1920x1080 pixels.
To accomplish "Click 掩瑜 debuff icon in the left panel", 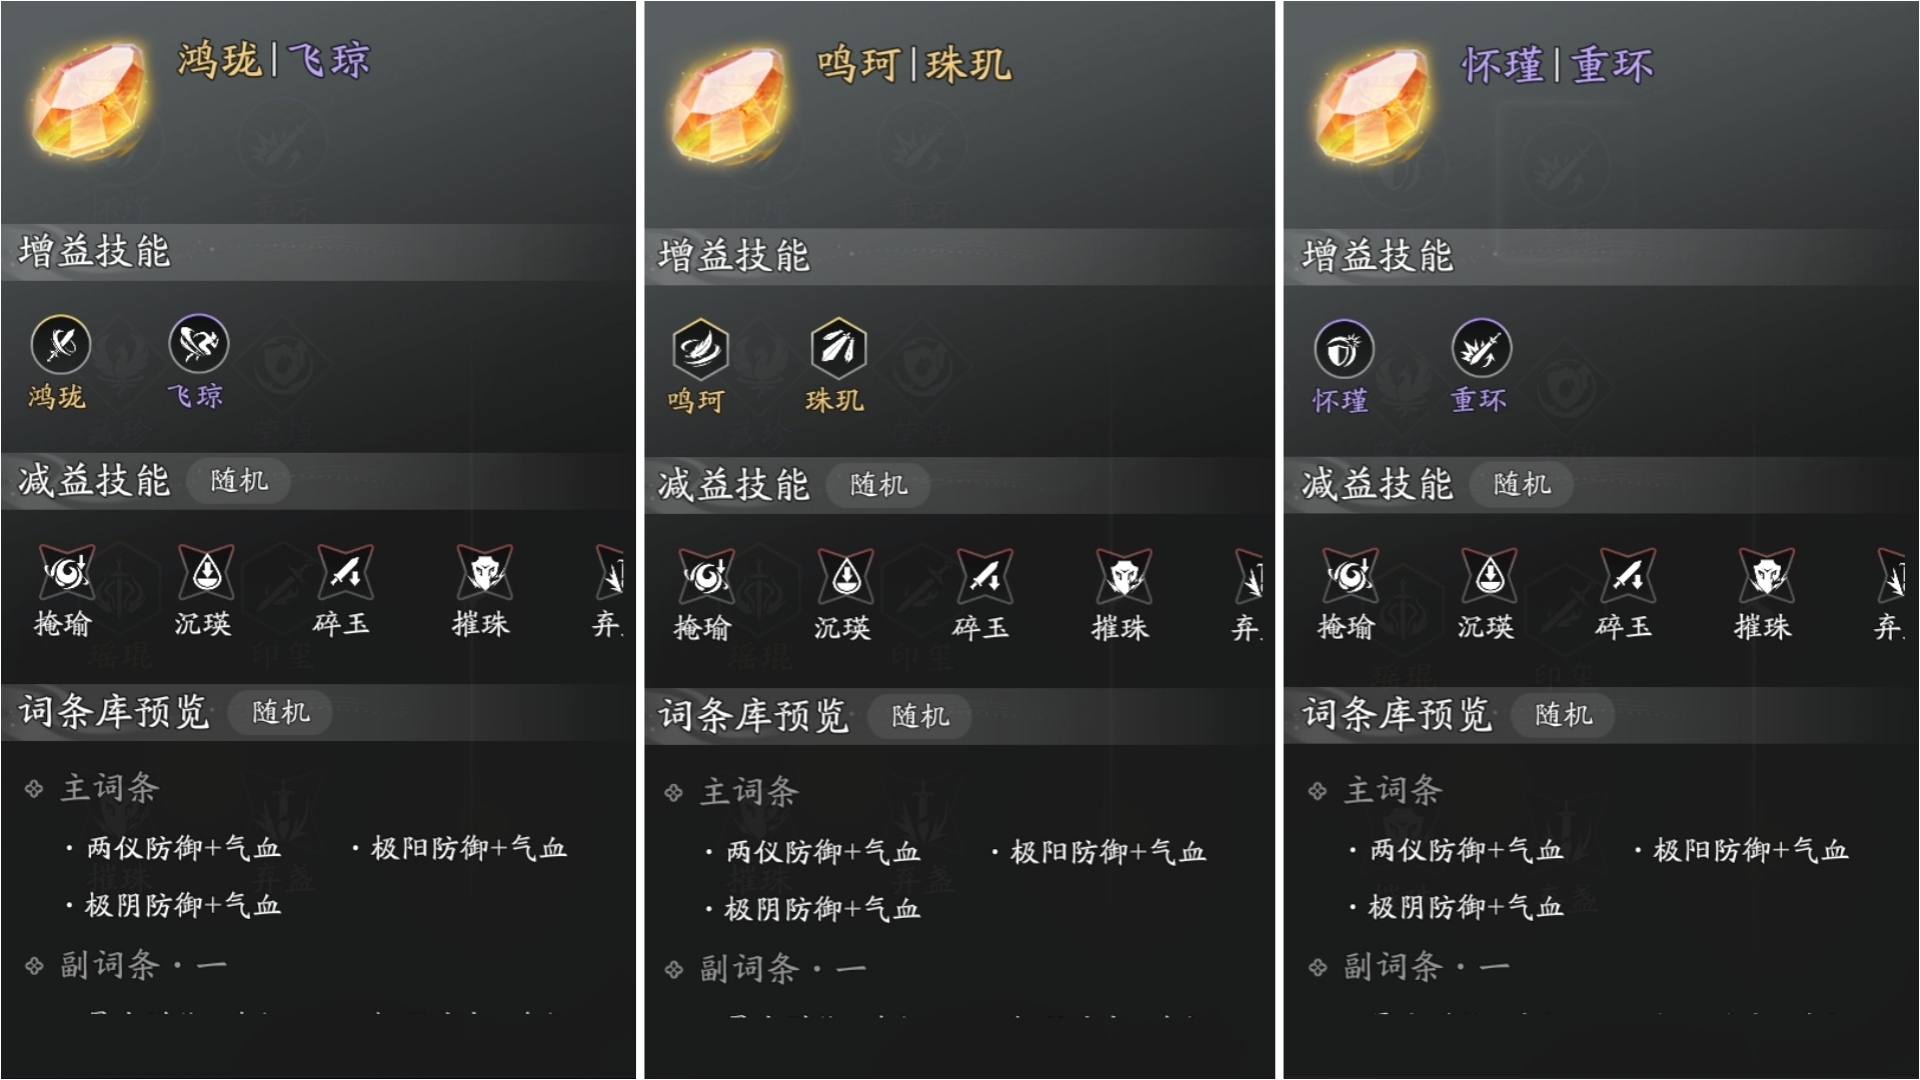I will click(67, 573).
